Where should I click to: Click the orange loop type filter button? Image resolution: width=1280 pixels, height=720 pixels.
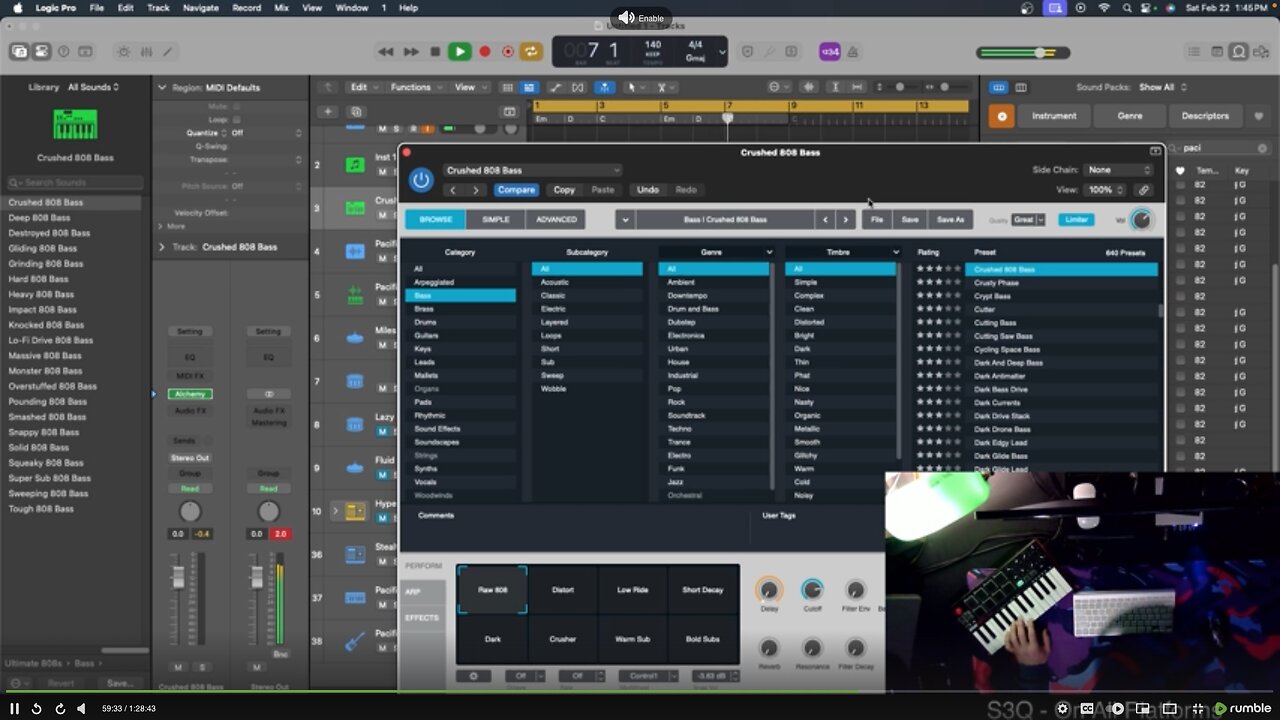pos(1001,116)
